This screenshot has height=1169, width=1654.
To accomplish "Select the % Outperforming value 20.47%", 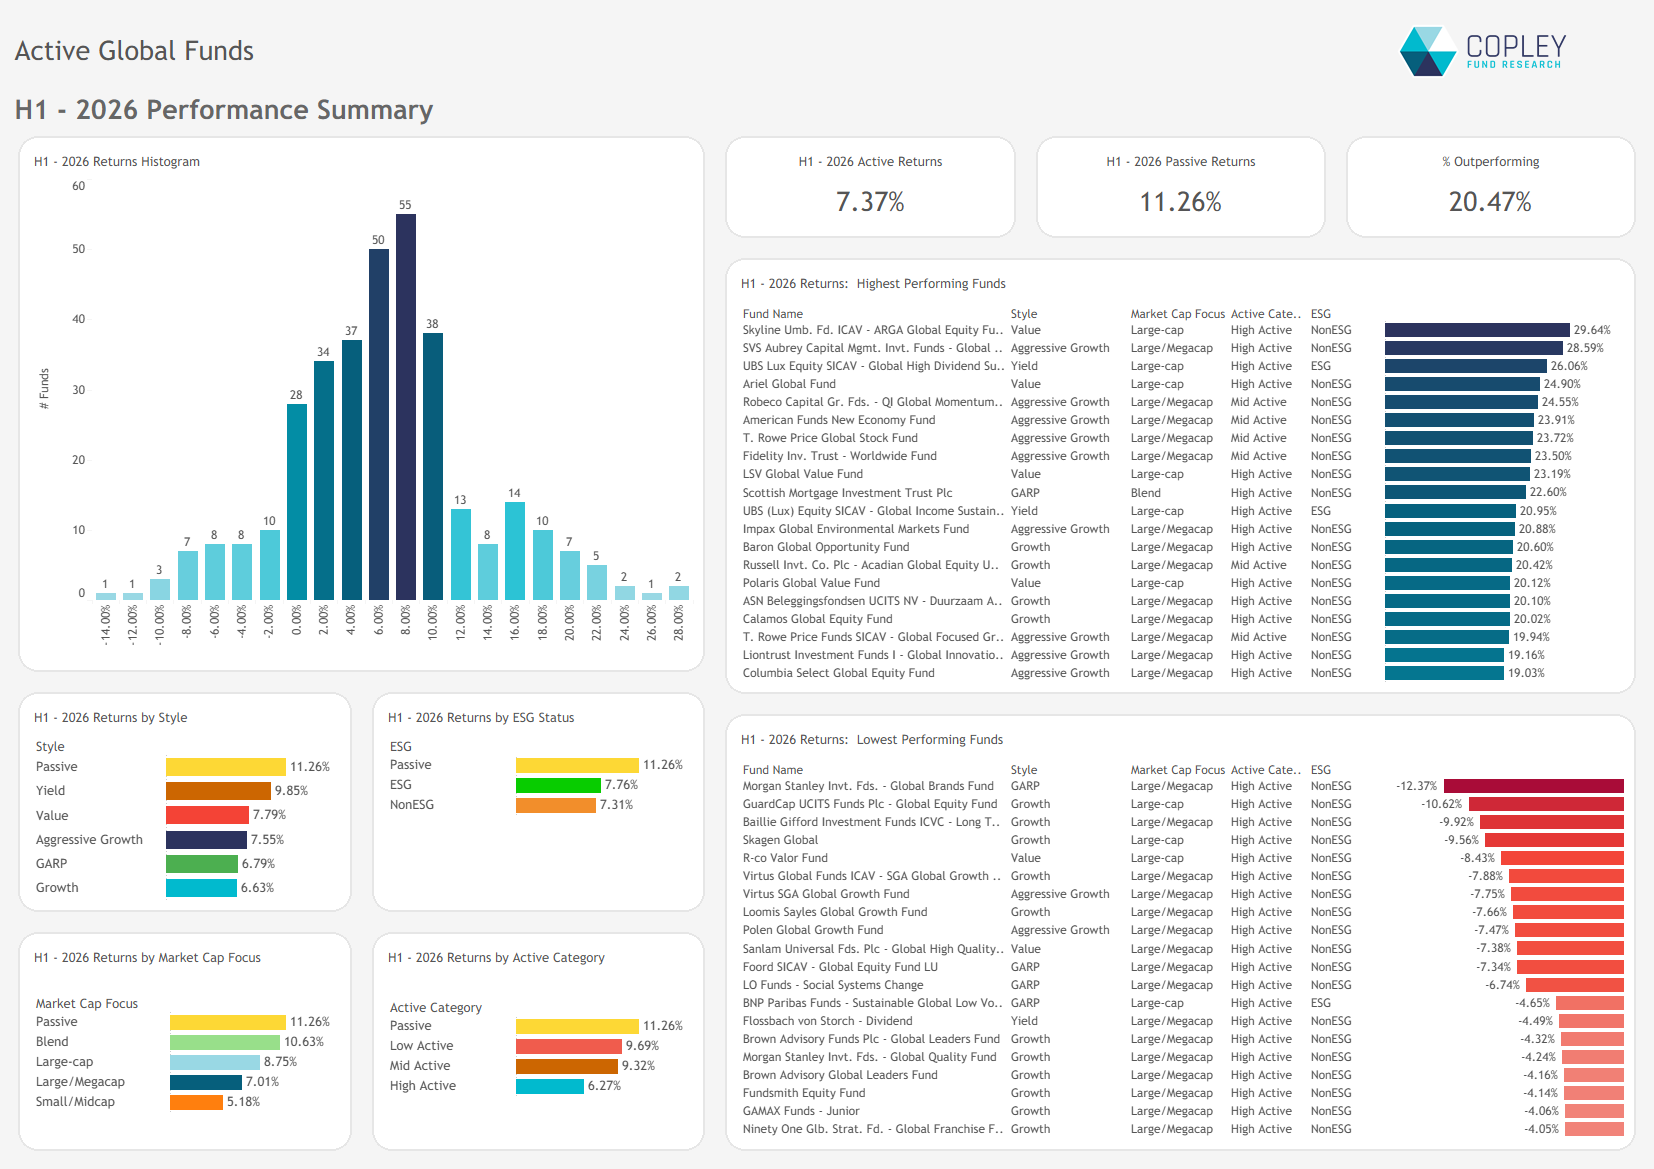I will pos(1490,202).
